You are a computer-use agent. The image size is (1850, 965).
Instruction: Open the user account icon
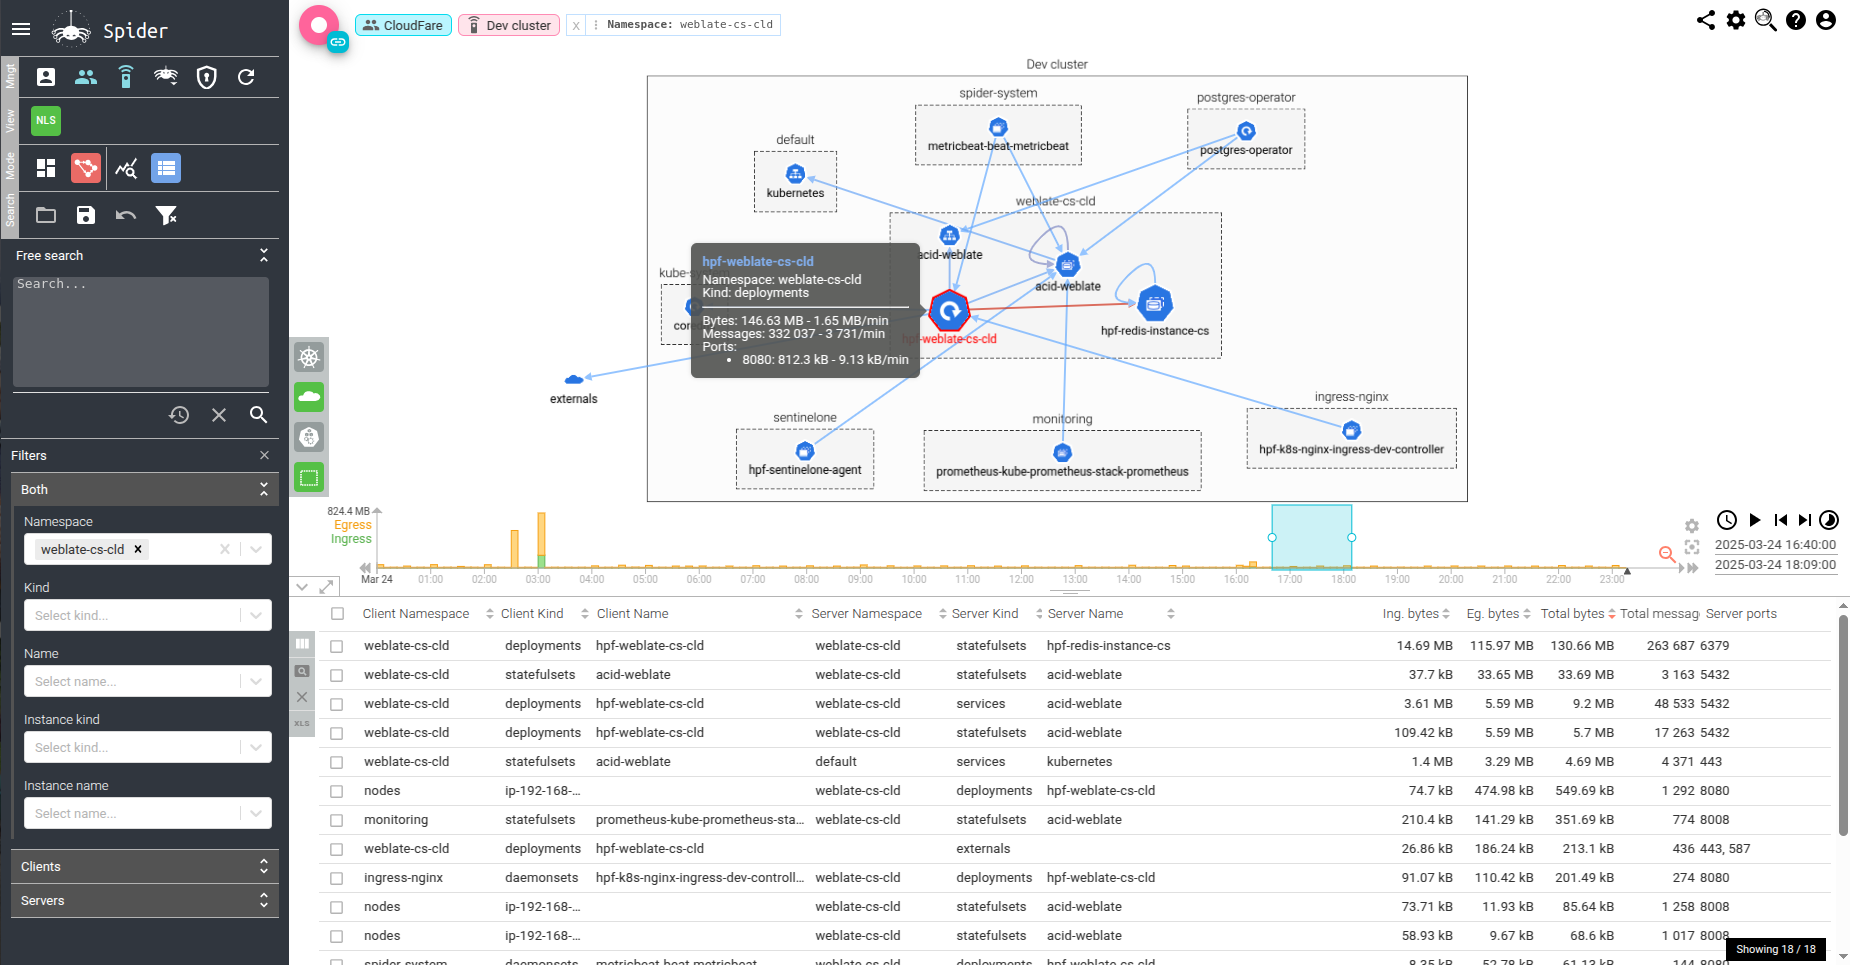pos(1826,20)
